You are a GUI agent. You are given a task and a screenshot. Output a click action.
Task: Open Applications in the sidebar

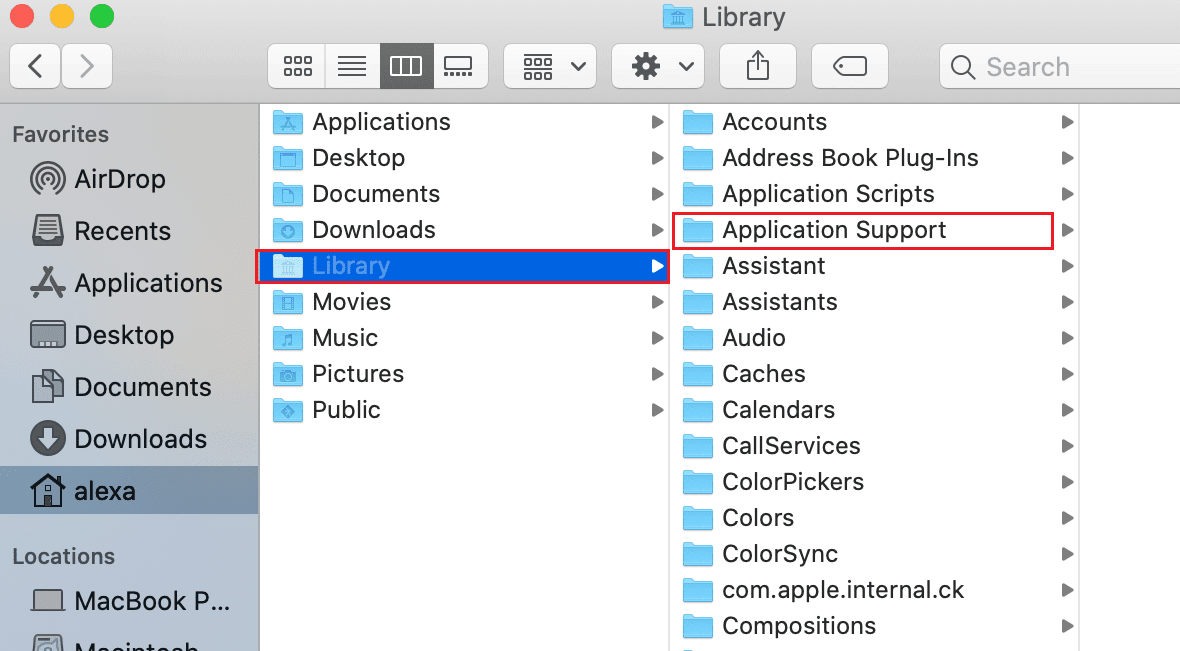coord(126,283)
